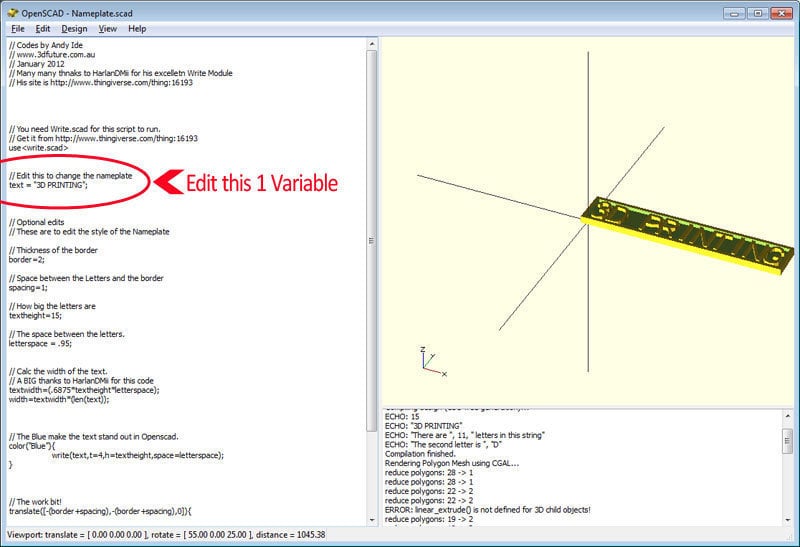The height and width of the screenshot is (547, 800).
Task: Open the Design menu
Action: click(x=74, y=29)
